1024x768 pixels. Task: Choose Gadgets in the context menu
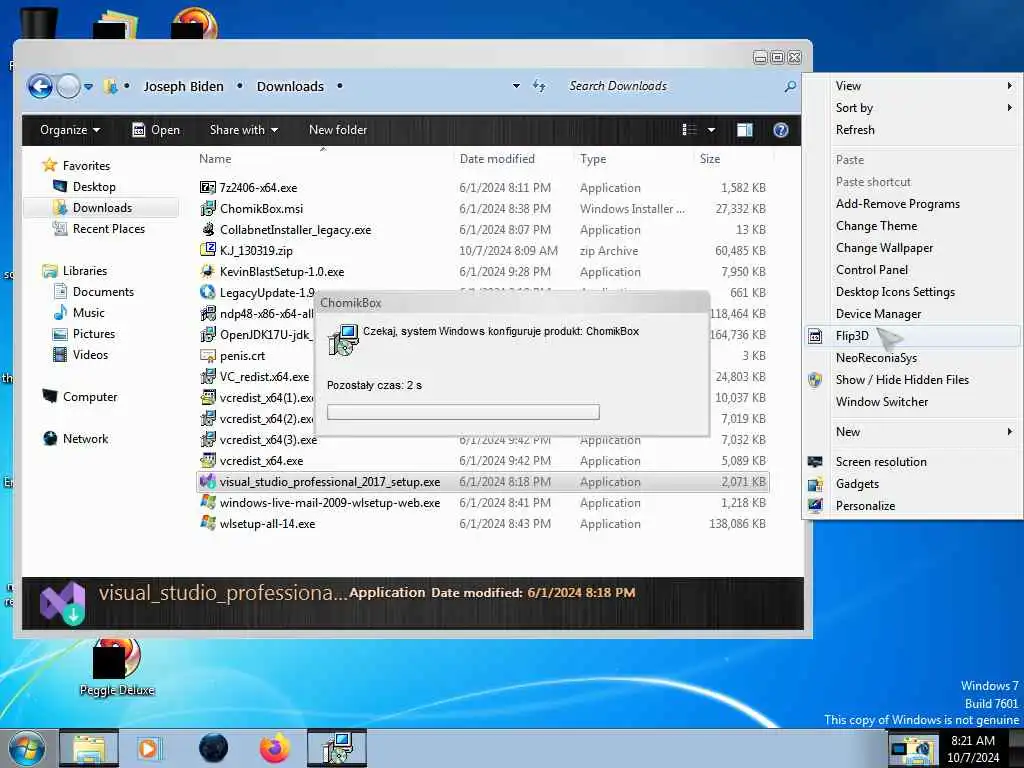pyautogui.click(x=912, y=484)
